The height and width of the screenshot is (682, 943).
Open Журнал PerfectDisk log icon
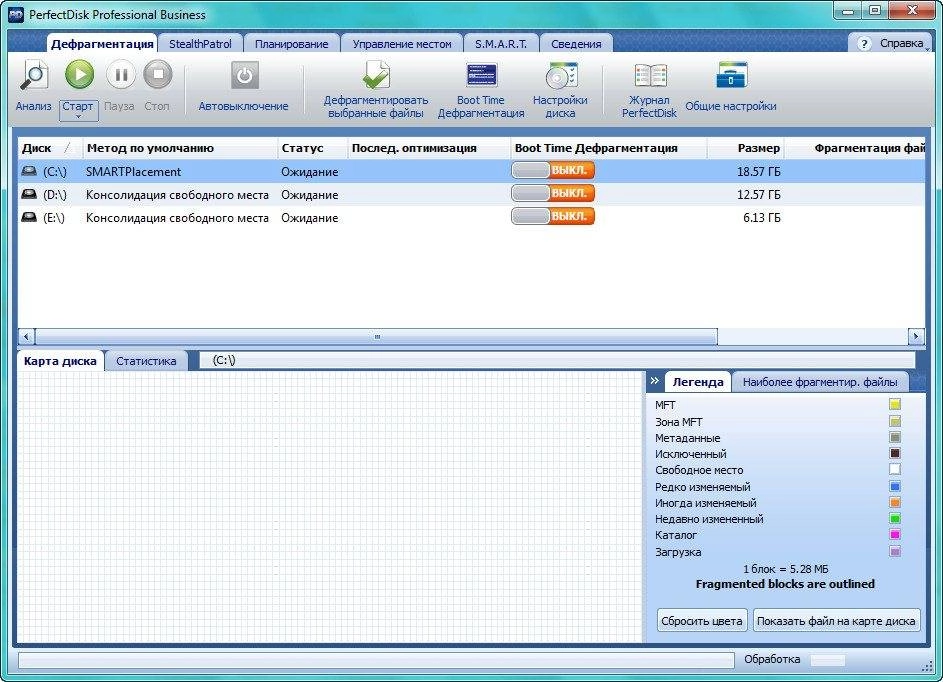pos(650,76)
